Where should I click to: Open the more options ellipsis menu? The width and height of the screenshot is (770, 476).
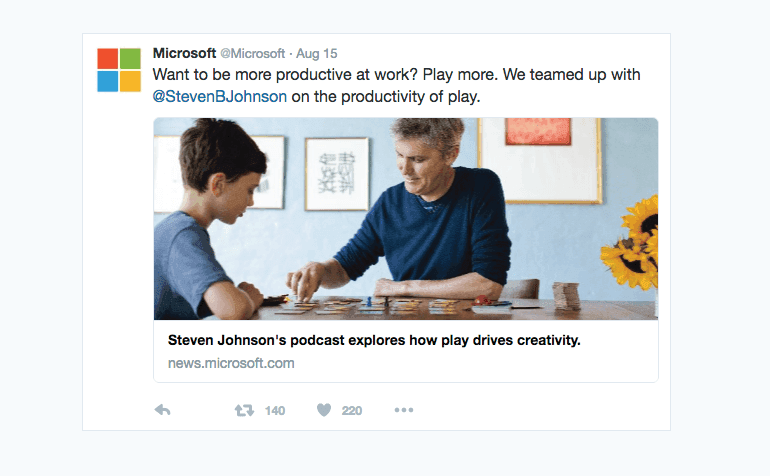coord(404,410)
